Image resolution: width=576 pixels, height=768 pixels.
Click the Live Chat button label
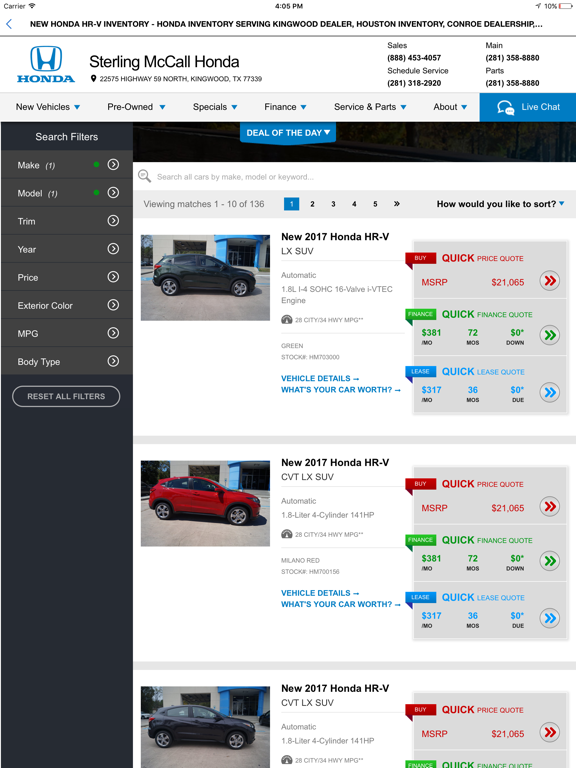pos(540,107)
